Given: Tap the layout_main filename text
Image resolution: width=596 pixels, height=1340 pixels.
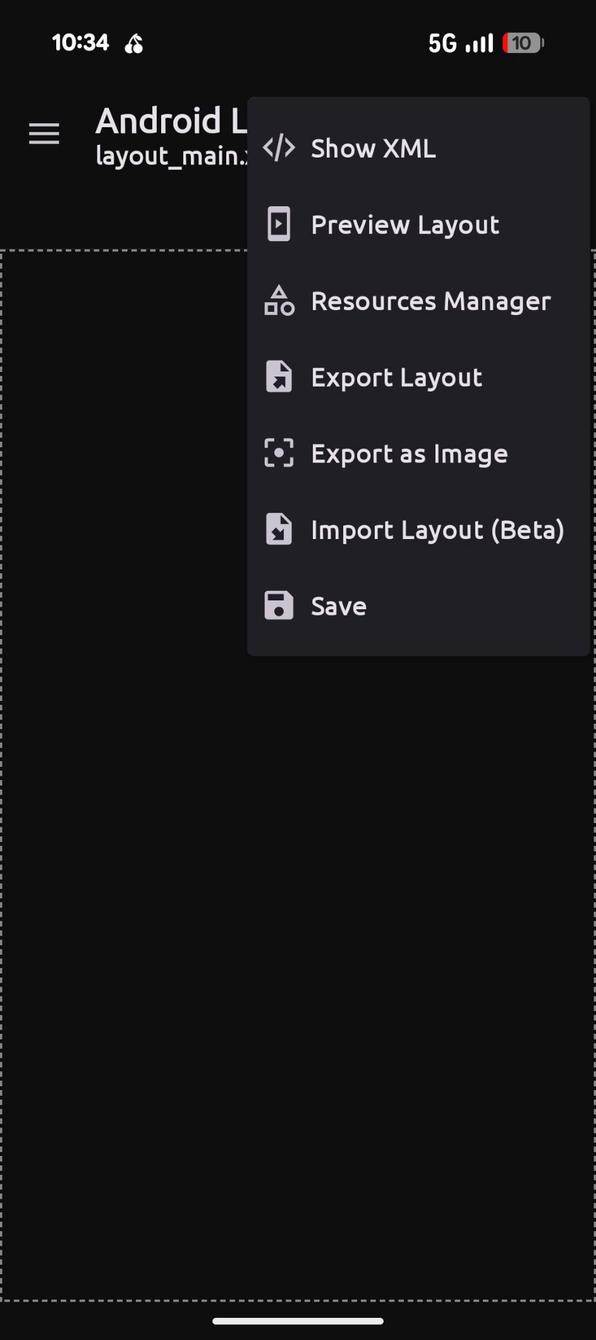Looking at the screenshot, I should click(160, 156).
